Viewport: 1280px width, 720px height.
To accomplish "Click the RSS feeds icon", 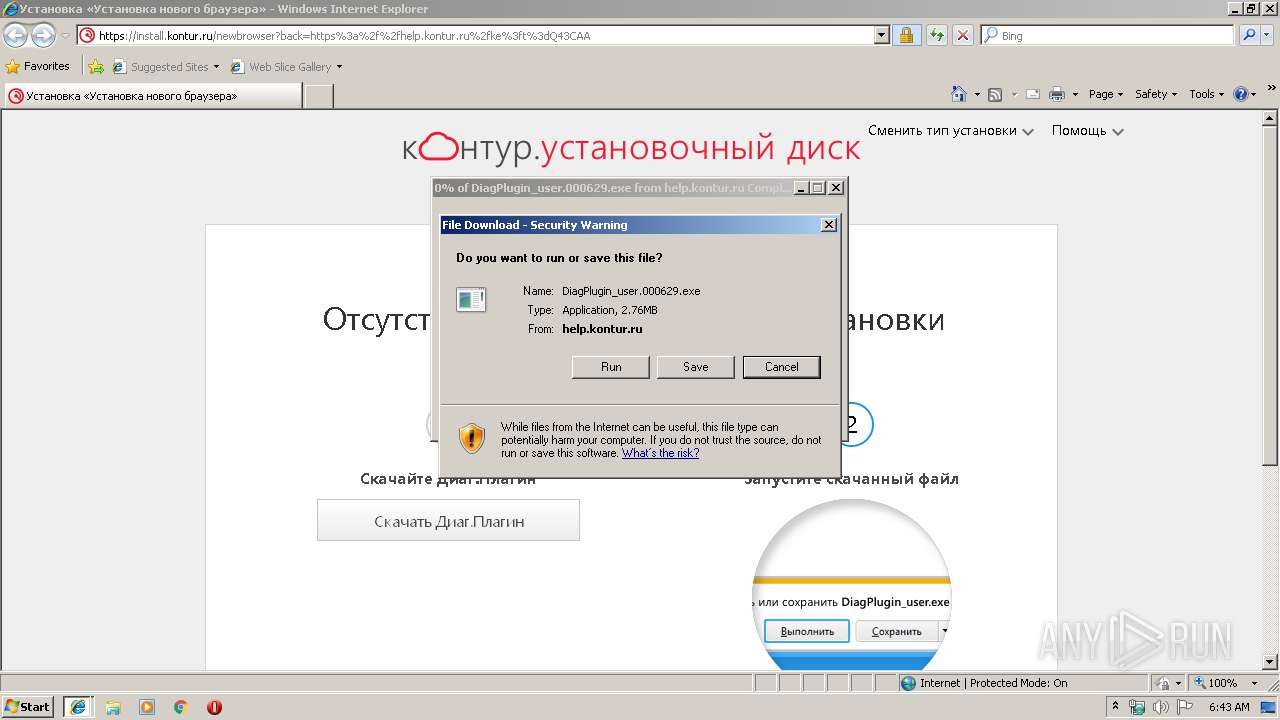I will (995, 94).
